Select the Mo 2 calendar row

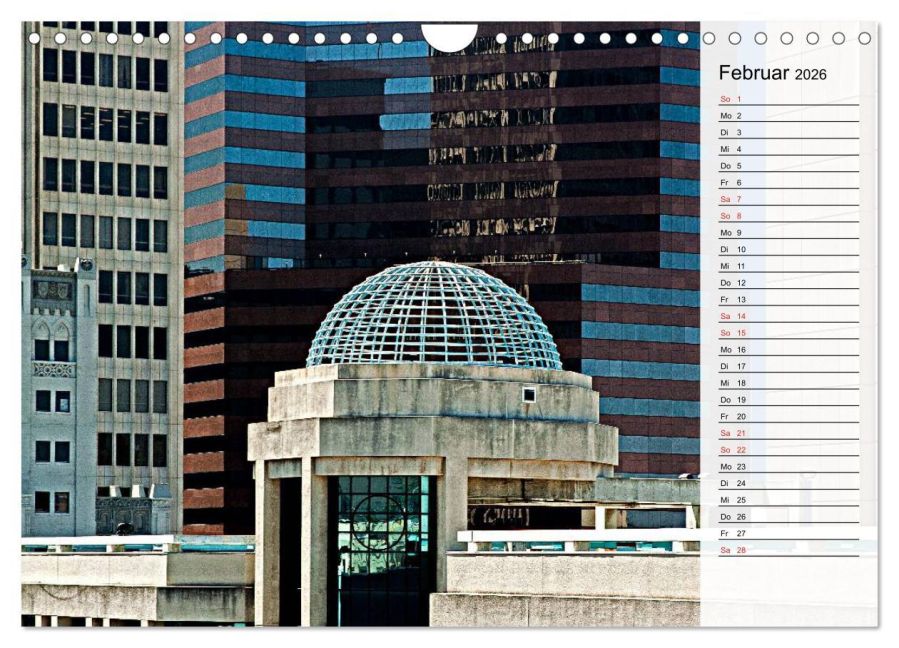tap(789, 116)
